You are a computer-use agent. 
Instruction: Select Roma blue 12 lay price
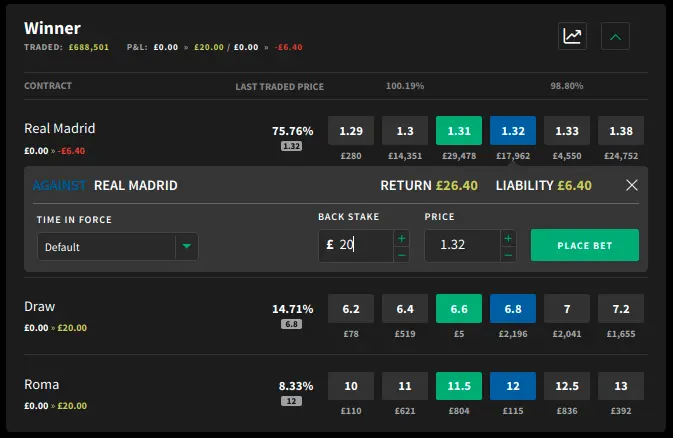513,386
